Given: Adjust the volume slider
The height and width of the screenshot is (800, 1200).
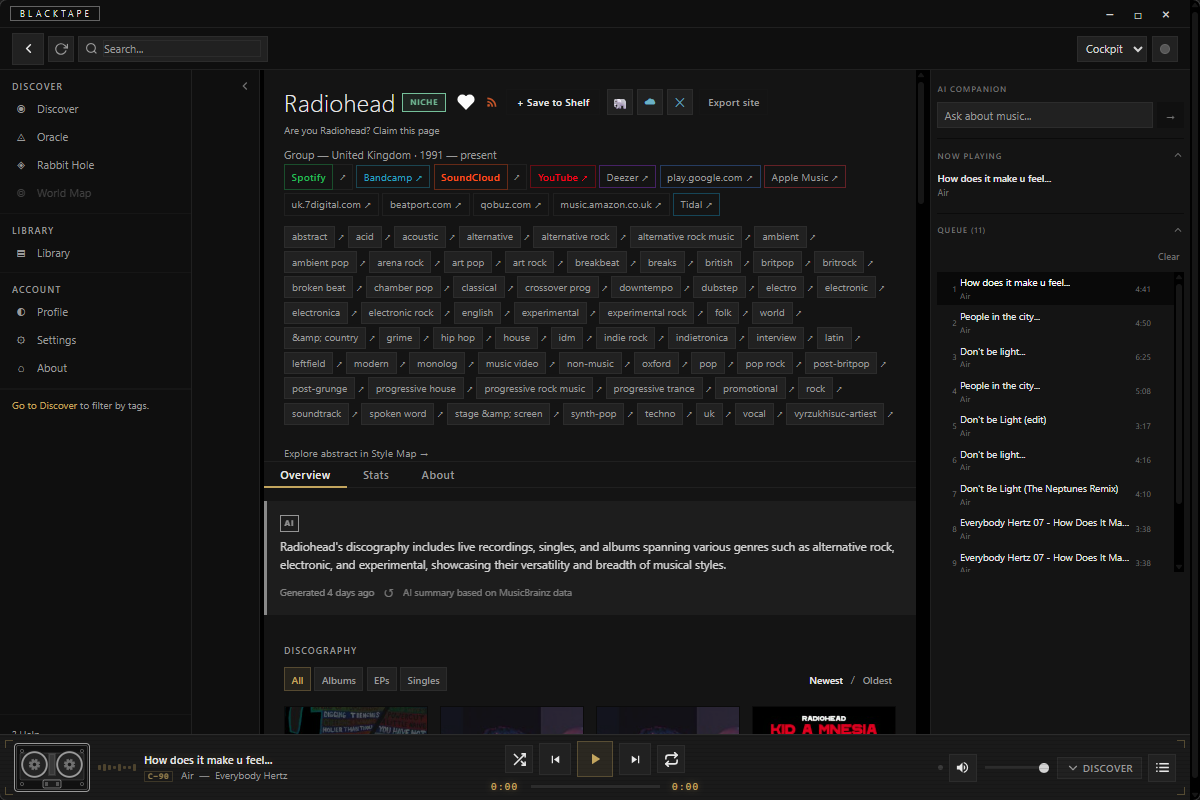Looking at the screenshot, I should click(x=1016, y=768).
